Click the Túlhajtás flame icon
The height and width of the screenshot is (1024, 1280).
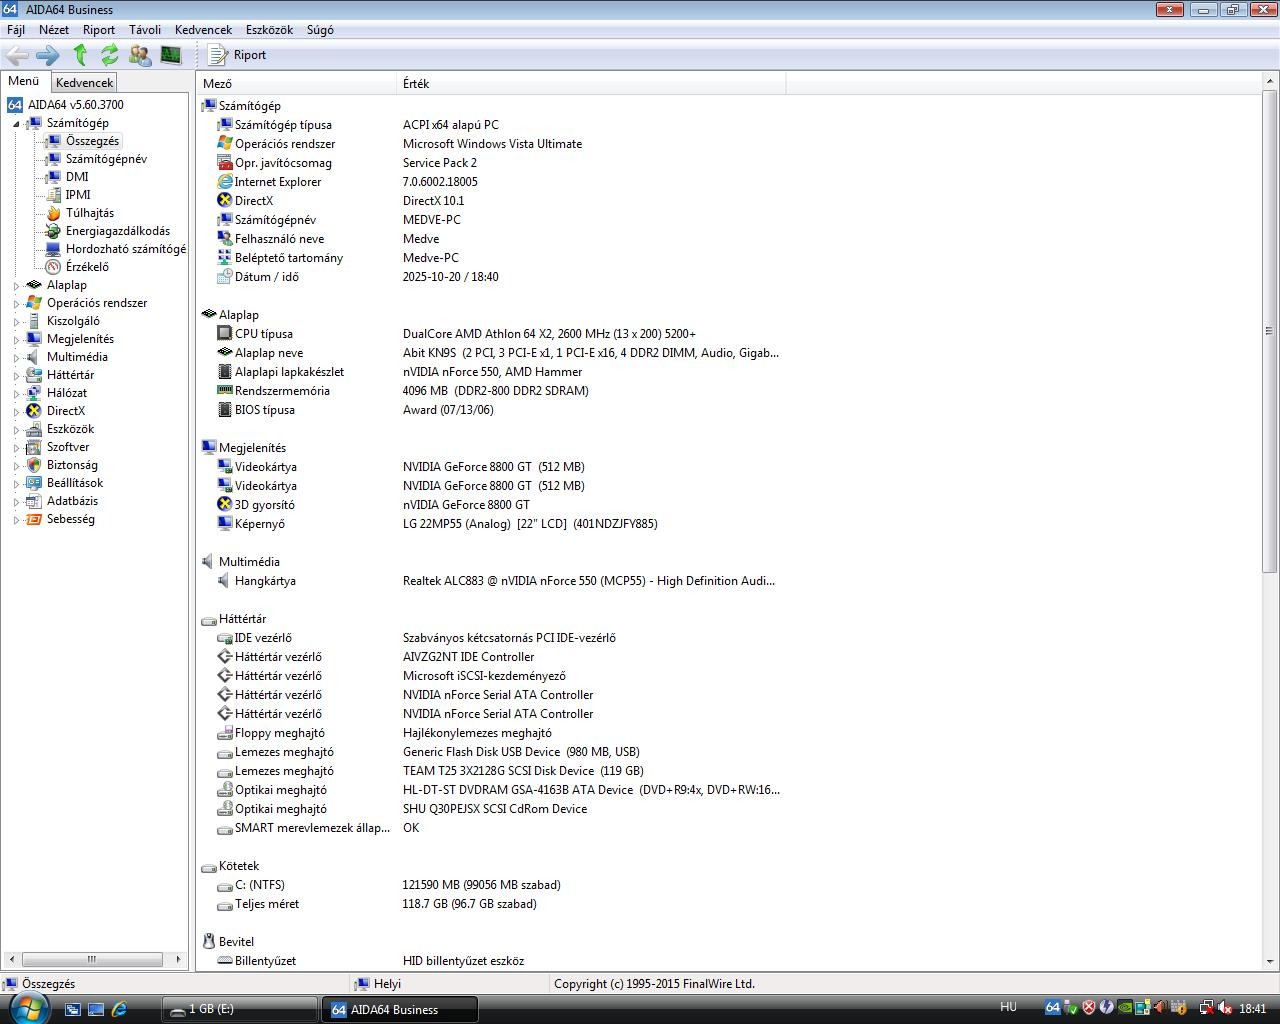coord(53,213)
